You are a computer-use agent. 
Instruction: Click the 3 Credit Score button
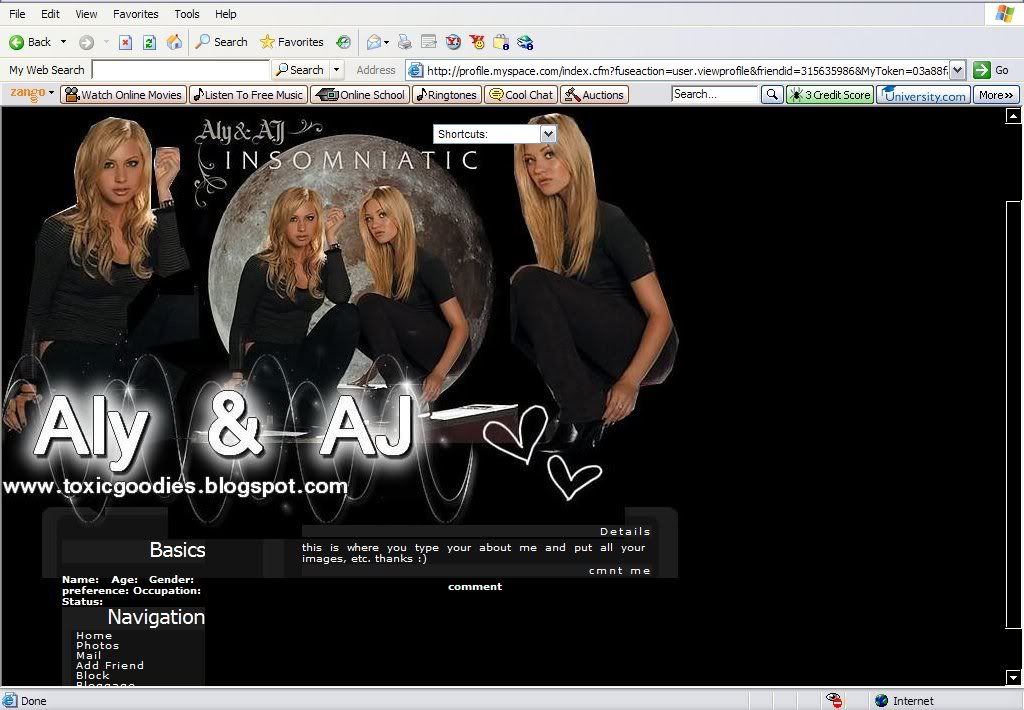point(830,95)
